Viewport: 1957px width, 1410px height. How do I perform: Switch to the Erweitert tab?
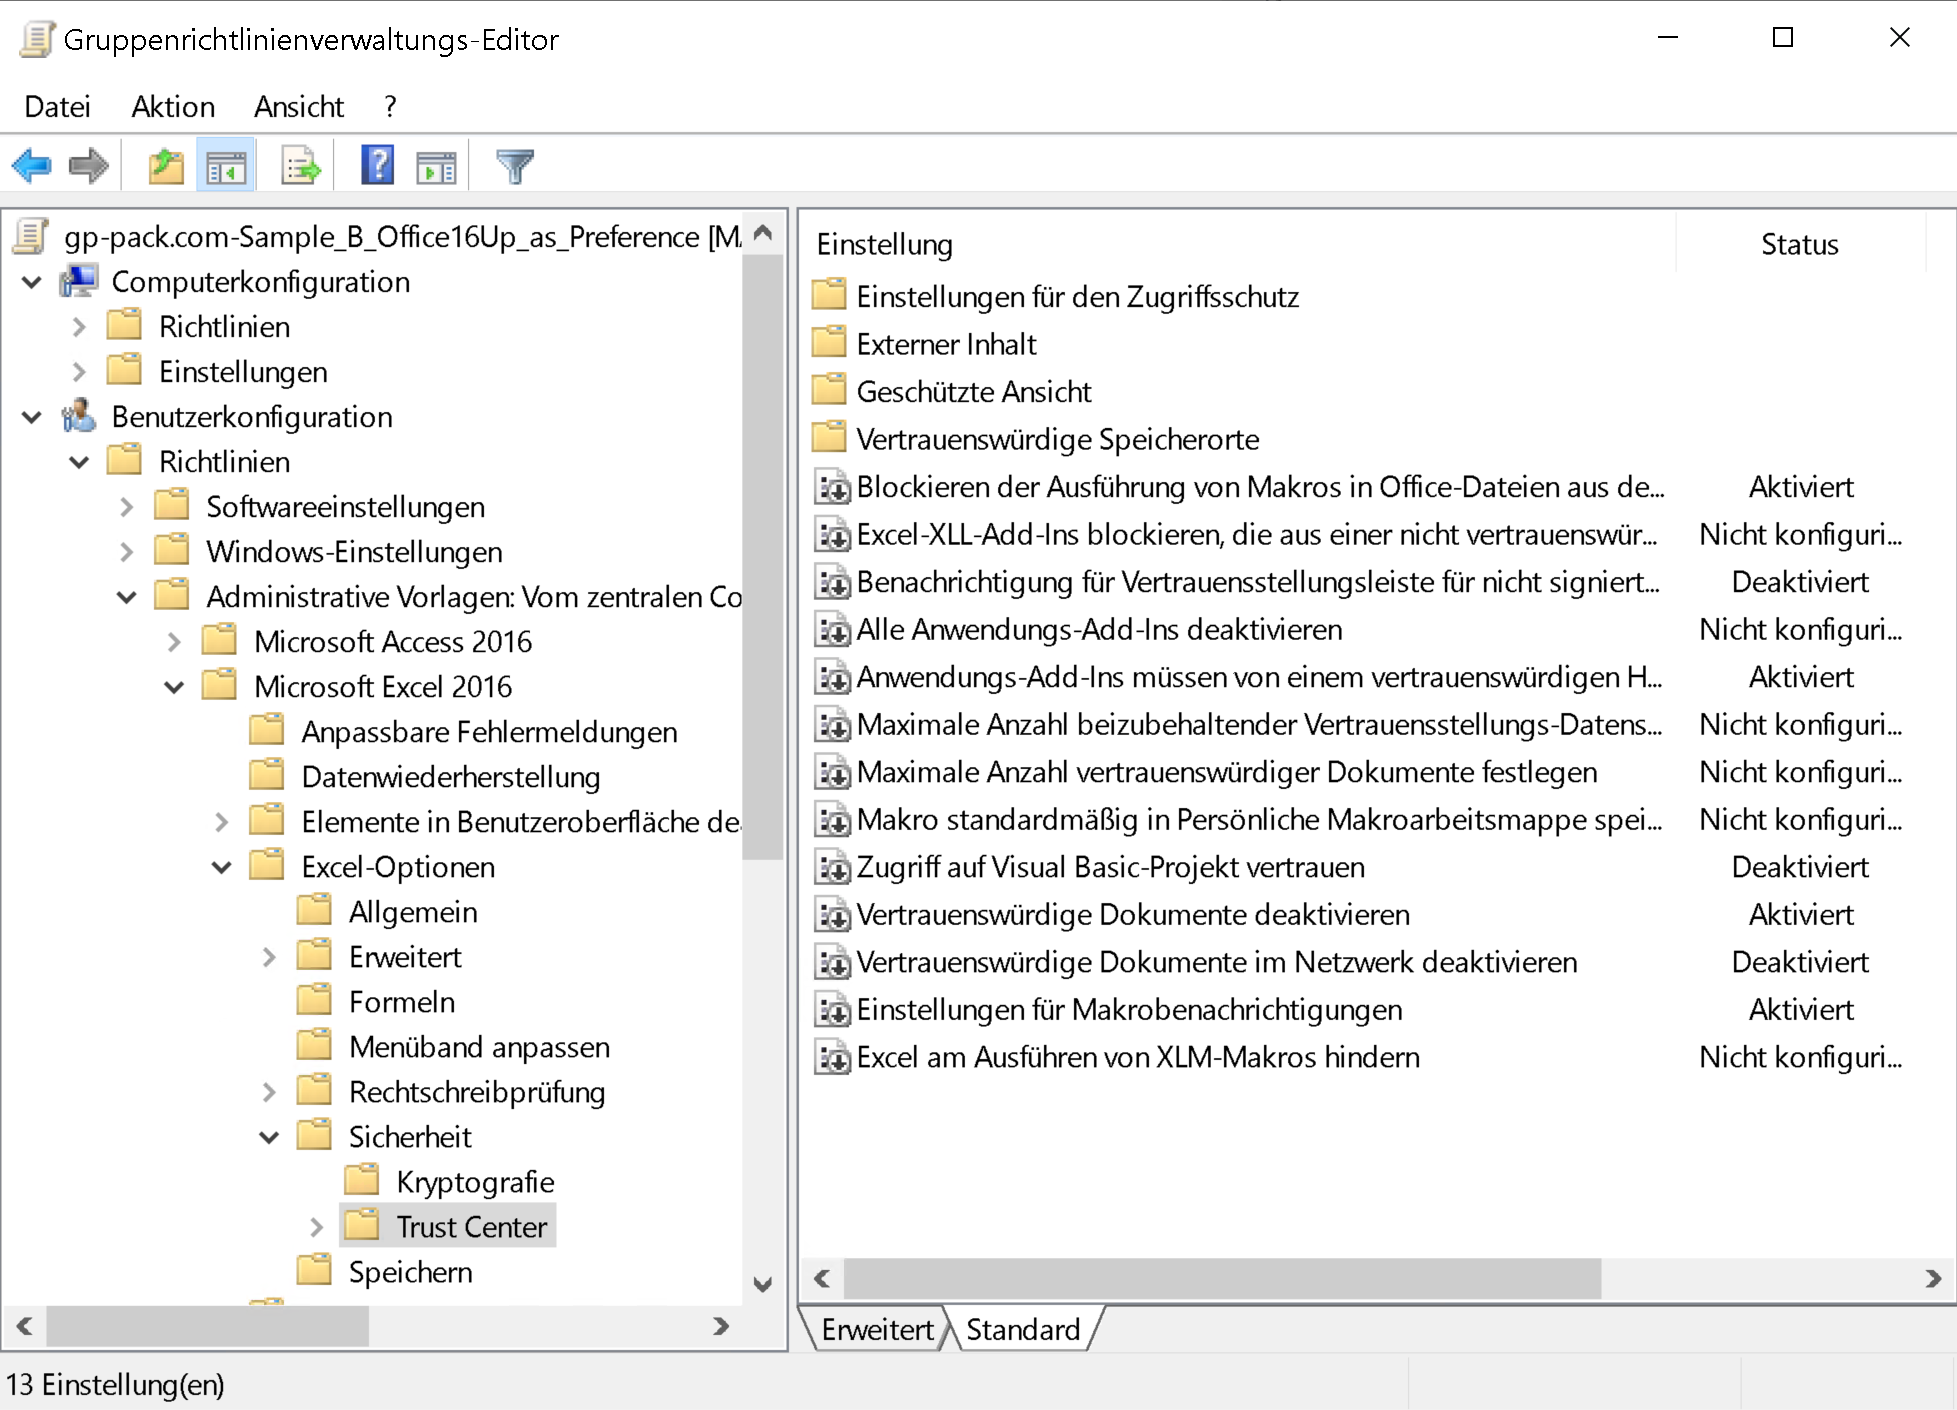[x=877, y=1329]
